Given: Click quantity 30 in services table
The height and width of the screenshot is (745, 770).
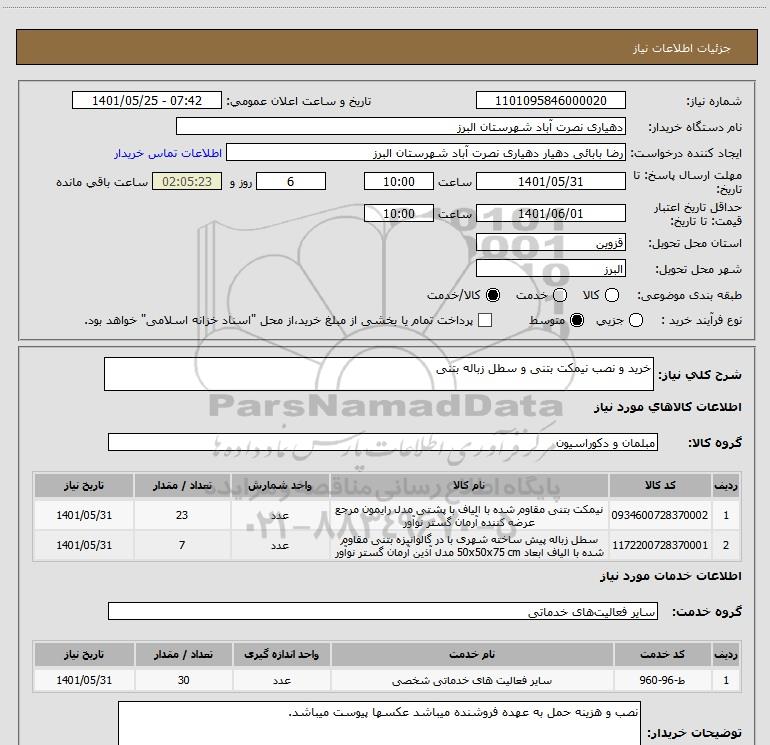Looking at the screenshot, I should (184, 680).
